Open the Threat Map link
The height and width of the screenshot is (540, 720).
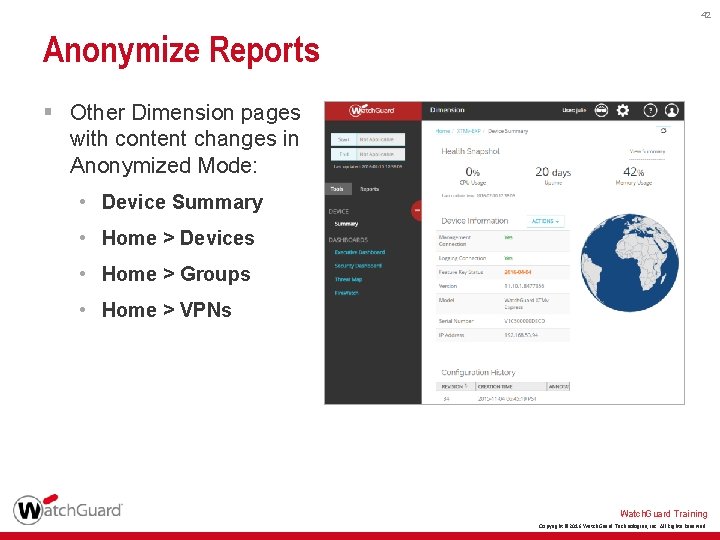(348, 279)
